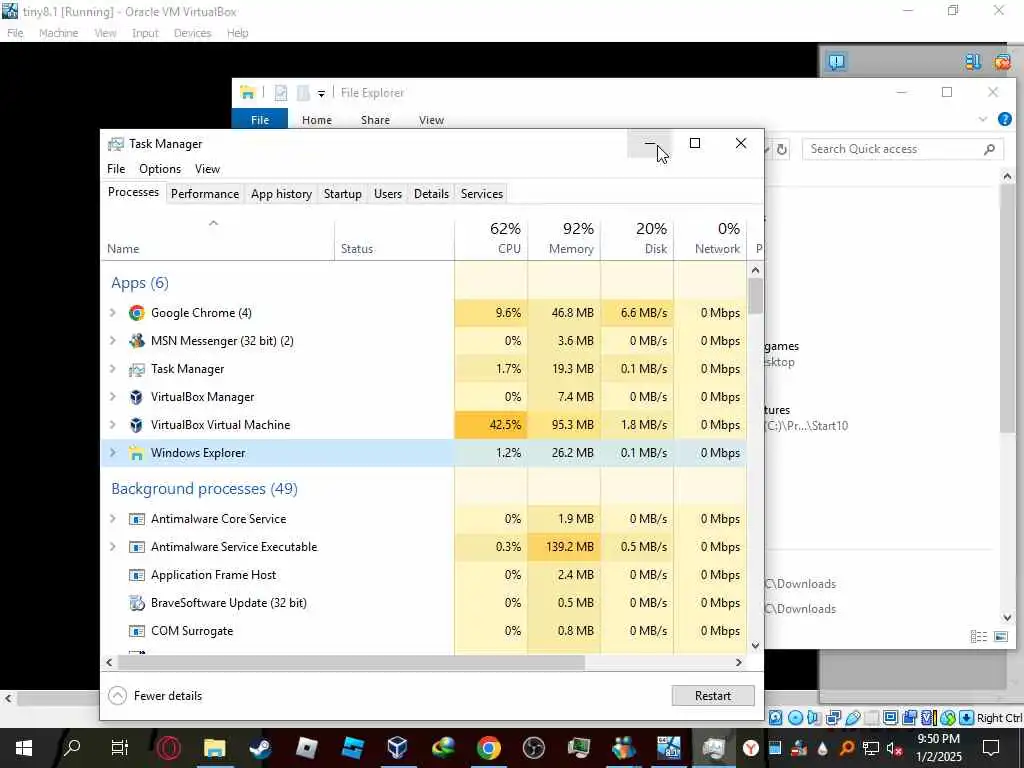Switch to the Startup tab
Screen dimensions: 1024x768
(343, 194)
